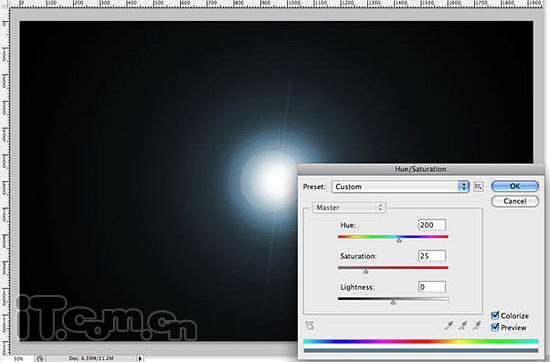Click OK to apply Hue/Saturation
The image size is (550, 362).
(x=515, y=186)
